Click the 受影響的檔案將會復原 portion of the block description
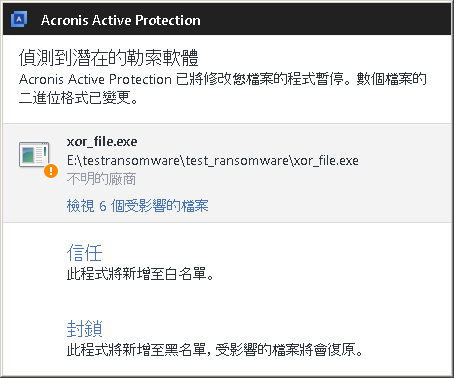454x378 pixels. coord(289,350)
